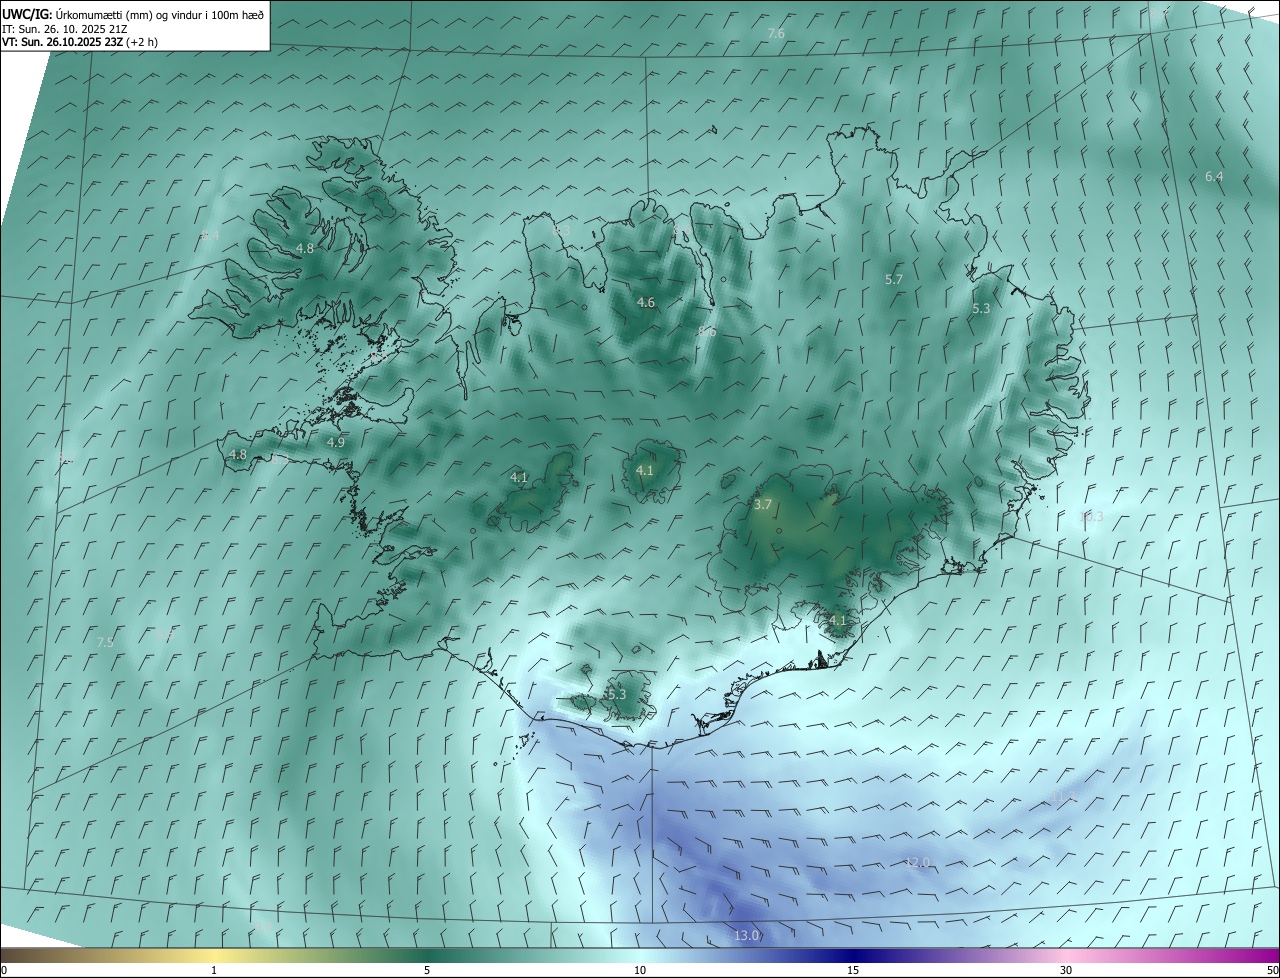Click the 3.7 value label on the glacier
Viewport: 1280px width, 978px height.
pyautogui.click(x=763, y=505)
